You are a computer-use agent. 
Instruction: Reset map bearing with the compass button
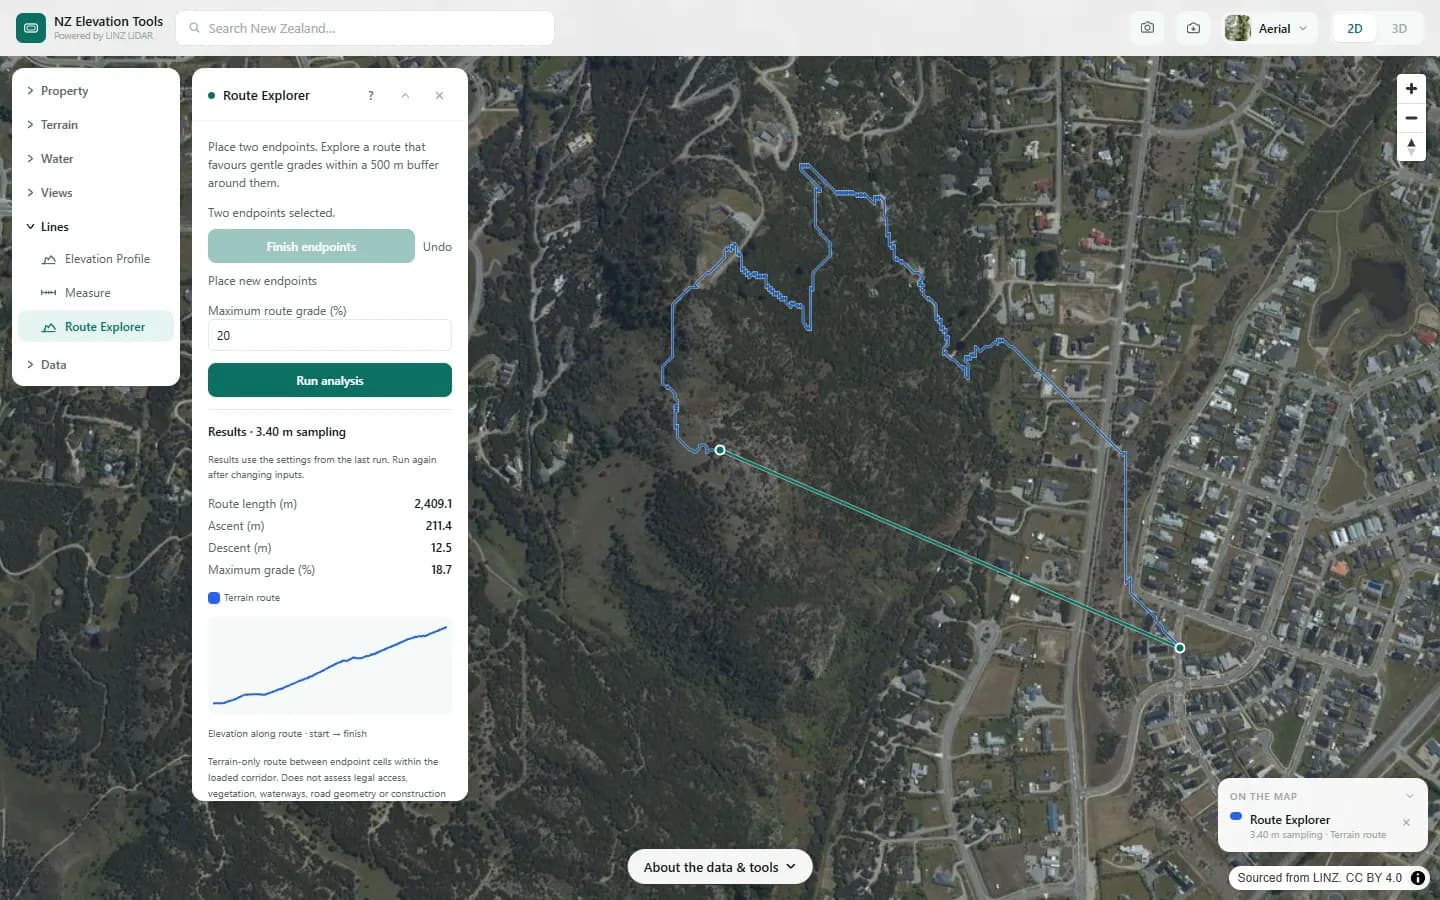click(x=1411, y=147)
